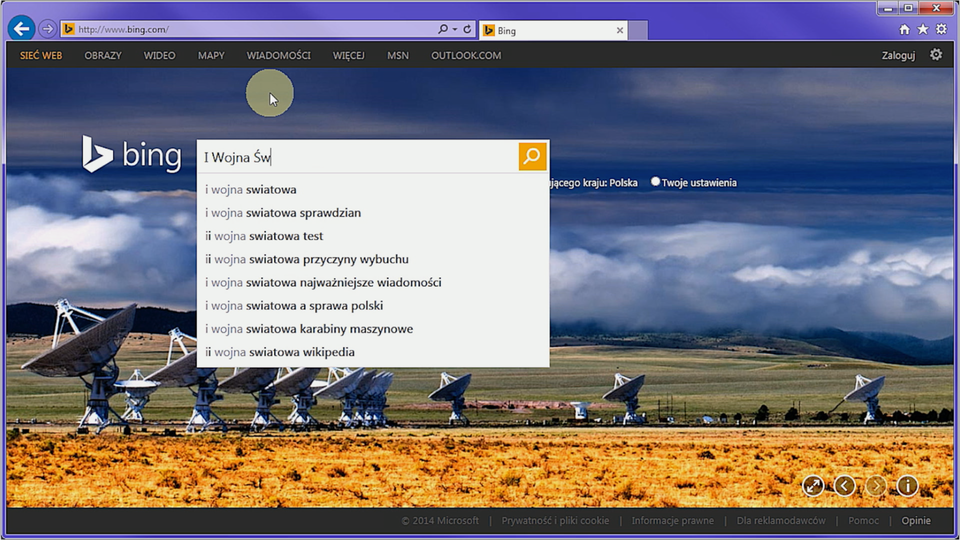Screen dimensions: 960x540
Task: Open 'Informacje prawne' footer link
Action: pos(673,520)
